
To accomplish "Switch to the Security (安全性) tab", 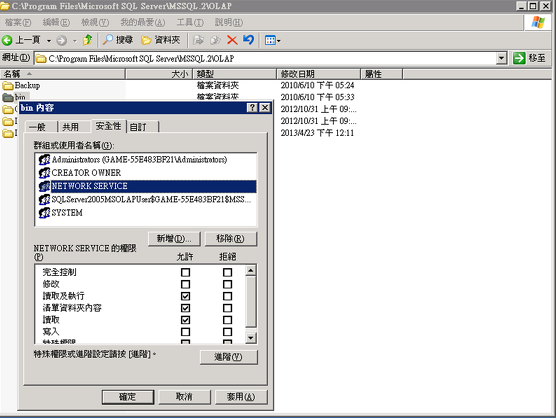I will click(x=109, y=126).
